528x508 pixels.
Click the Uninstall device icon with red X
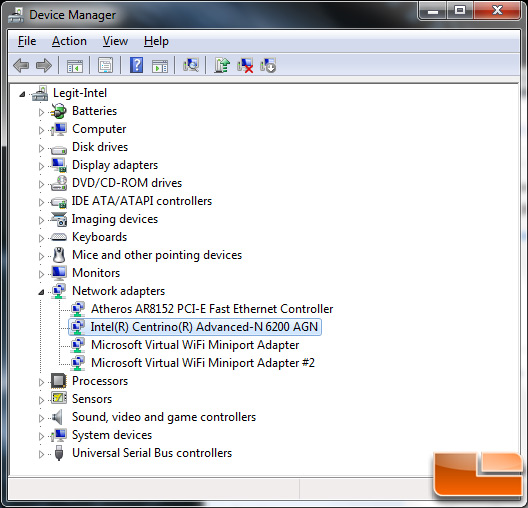coord(245,65)
